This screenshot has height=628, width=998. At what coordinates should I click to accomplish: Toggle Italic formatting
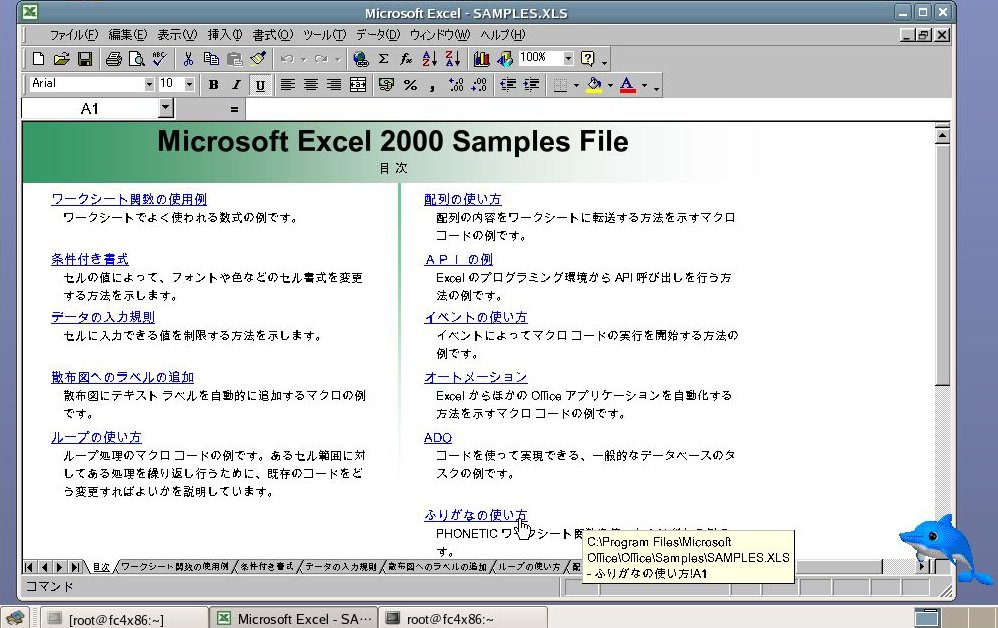point(237,85)
